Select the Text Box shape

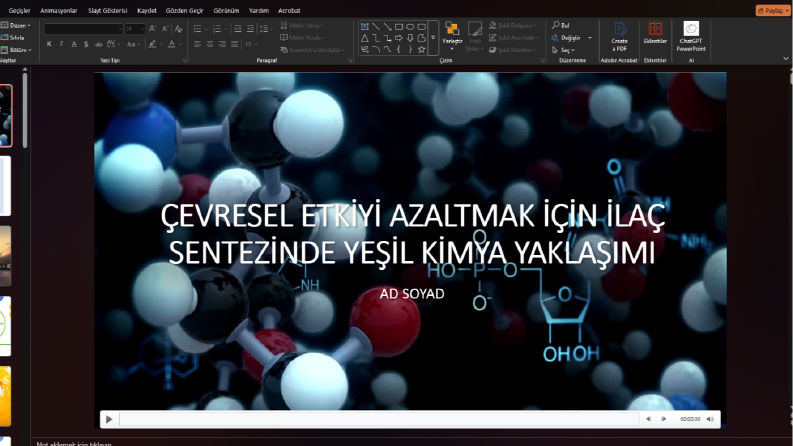pos(364,26)
